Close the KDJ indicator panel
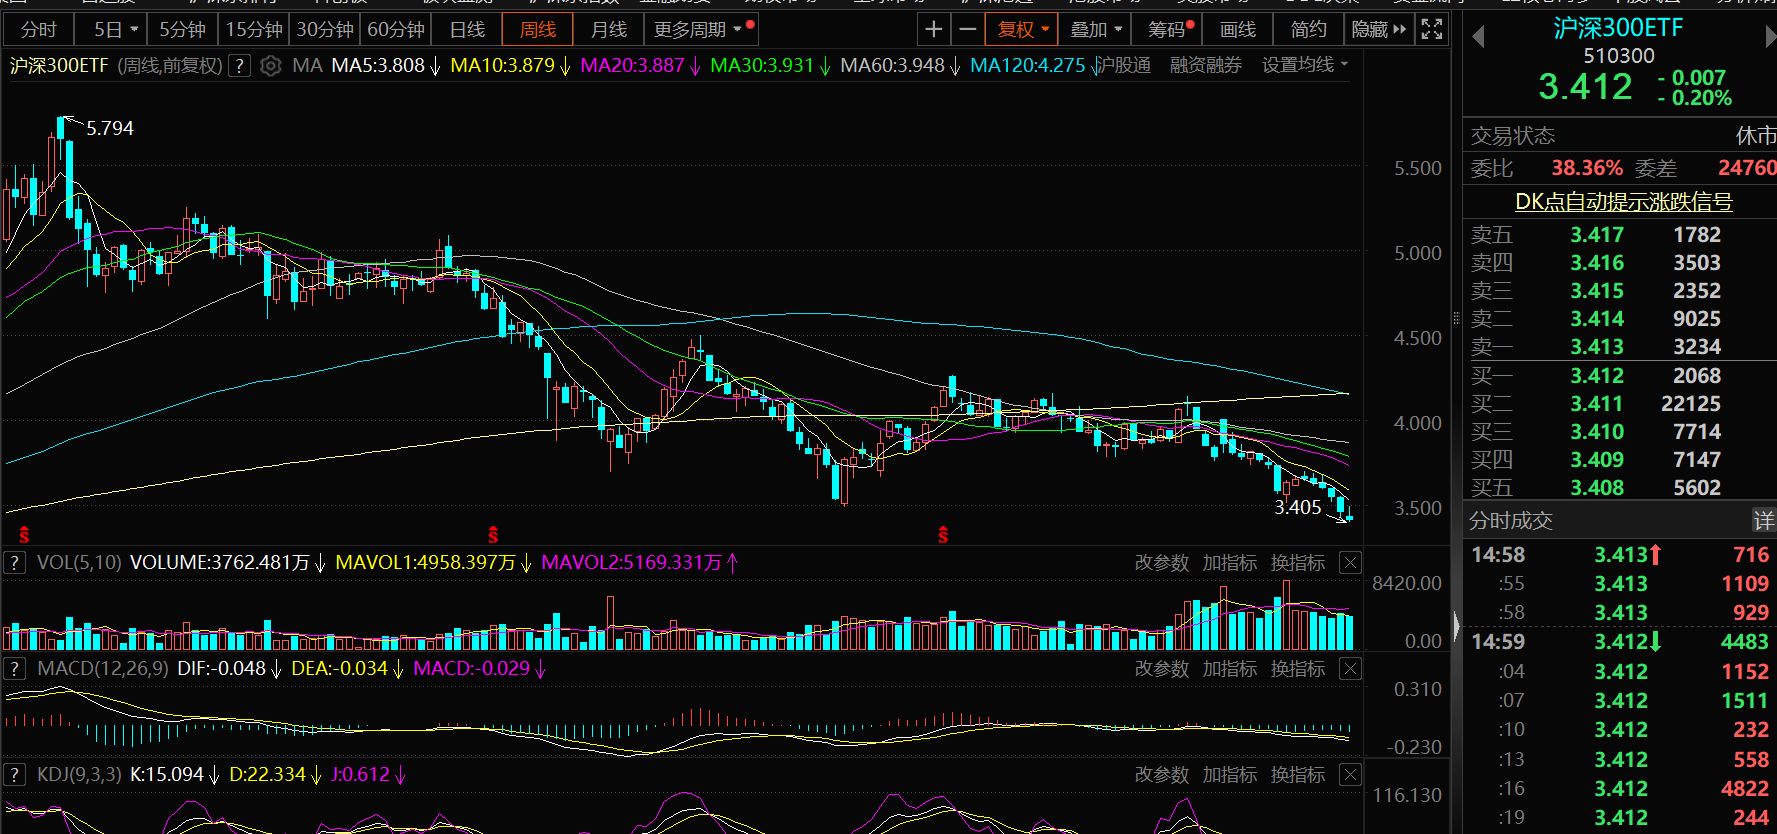This screenshot has height=834, width=1777. pos(1350,774)
